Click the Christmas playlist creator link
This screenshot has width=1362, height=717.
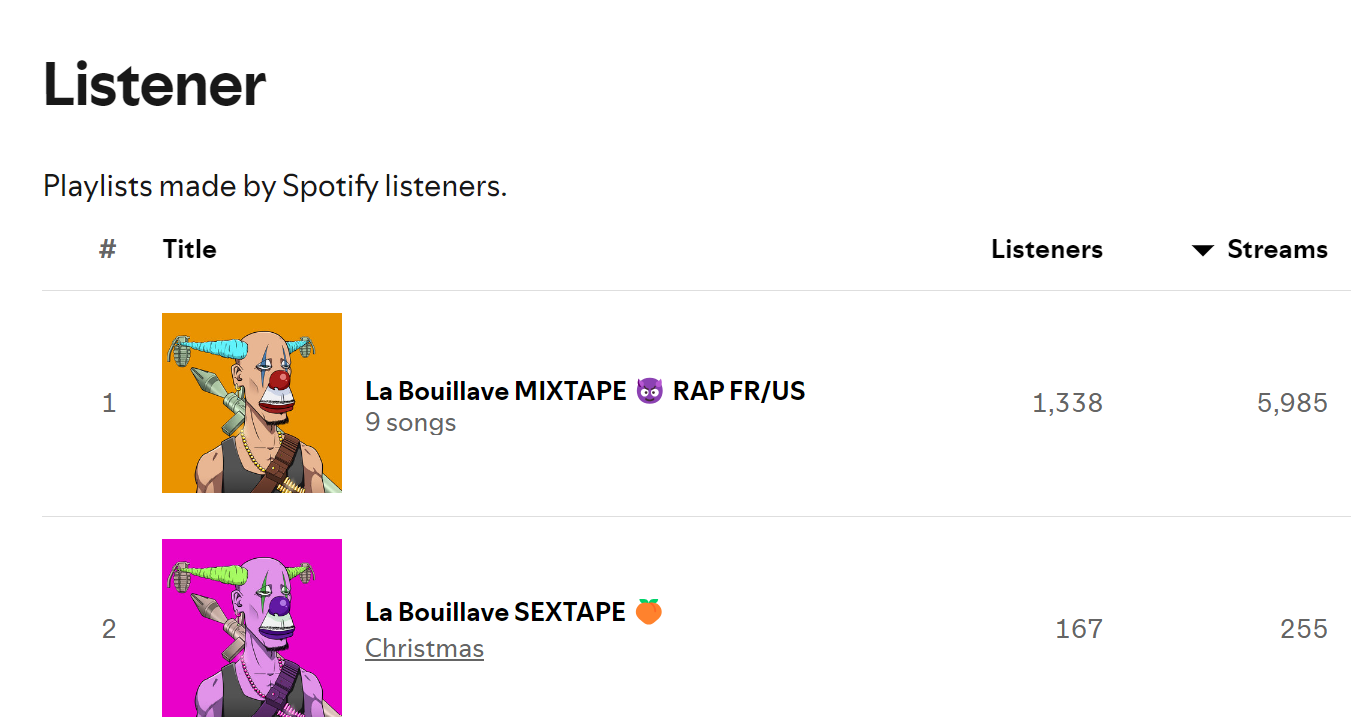424,648
